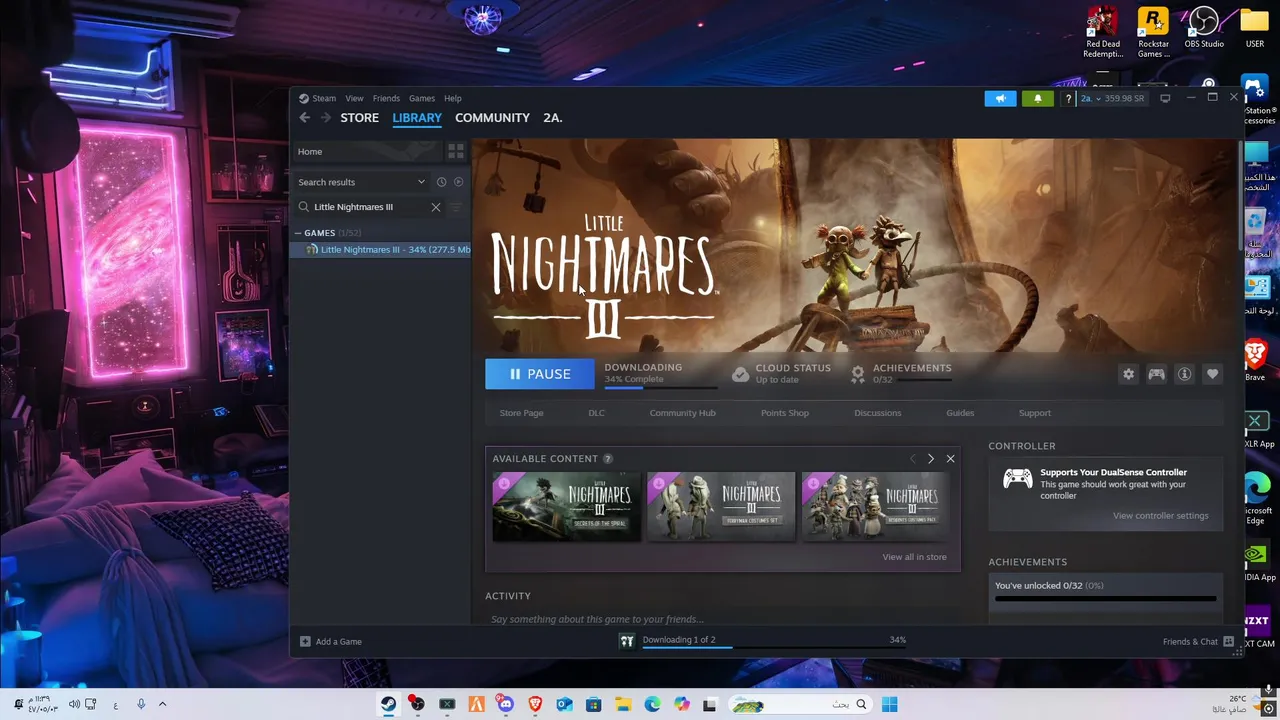This screenshot has width=1280, height=720.
Task: Pause the Little Nightmares III download
Action: [x=539, y=374]
